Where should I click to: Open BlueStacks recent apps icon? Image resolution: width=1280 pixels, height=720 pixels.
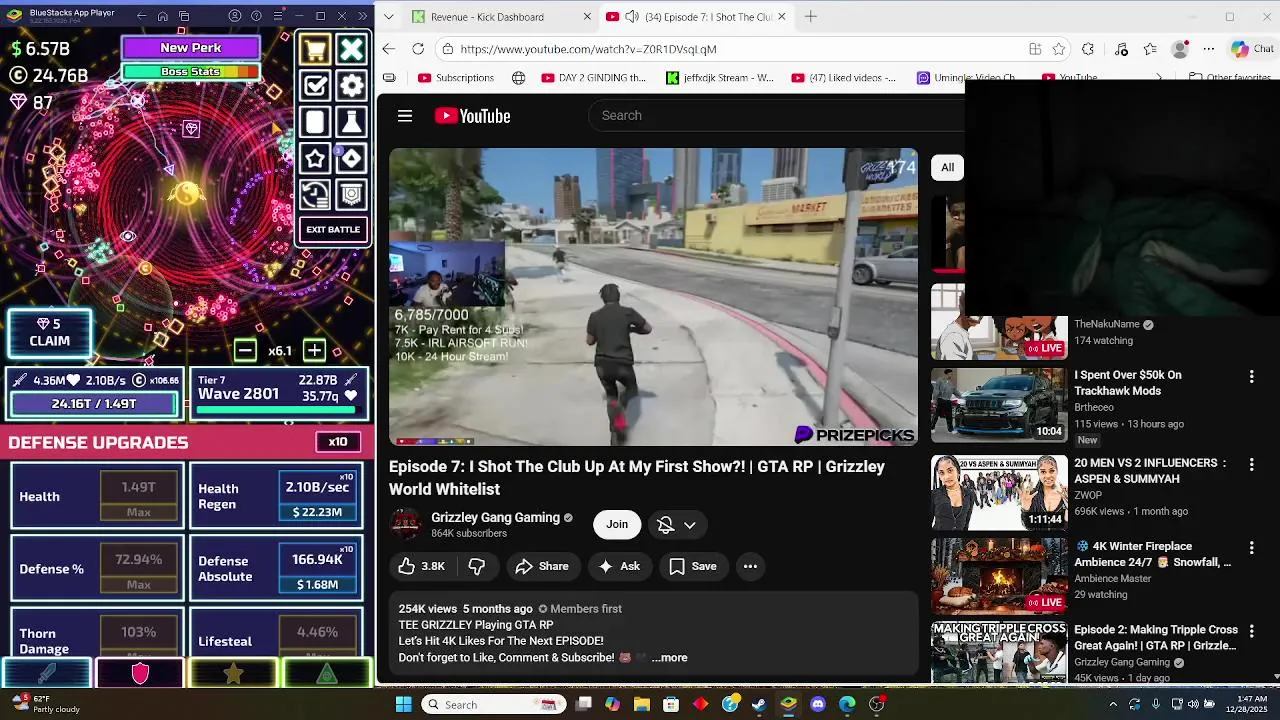184,16
